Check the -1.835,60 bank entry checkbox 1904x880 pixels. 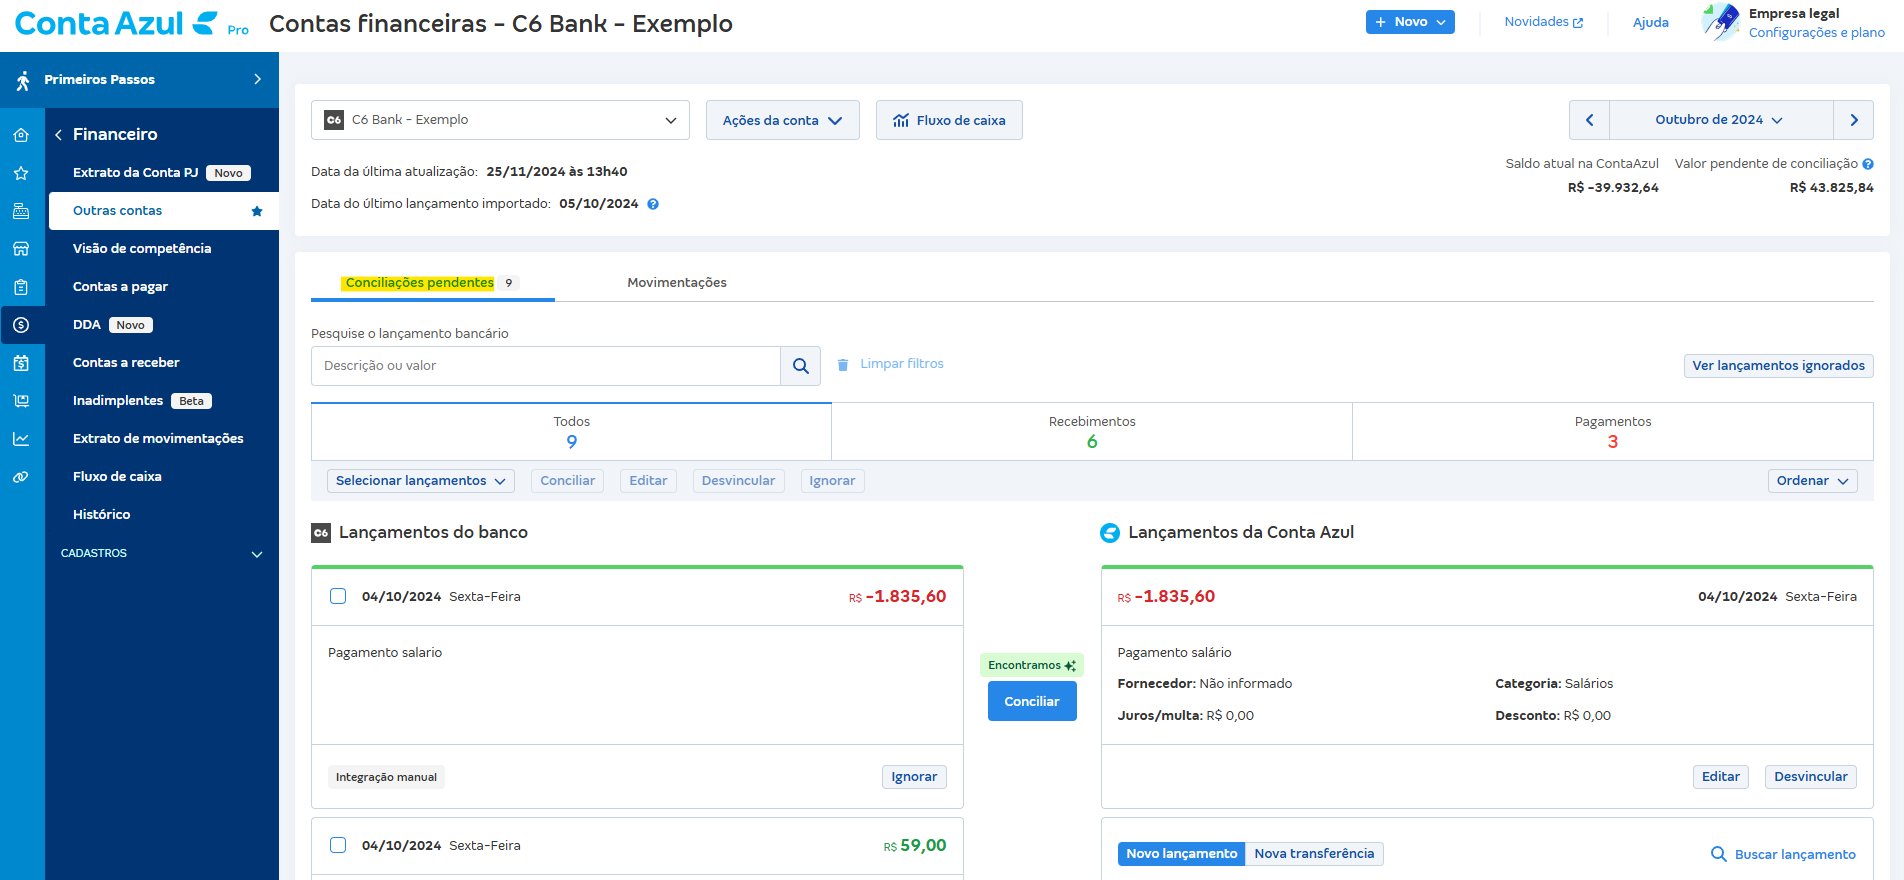[x=338, y=596]
